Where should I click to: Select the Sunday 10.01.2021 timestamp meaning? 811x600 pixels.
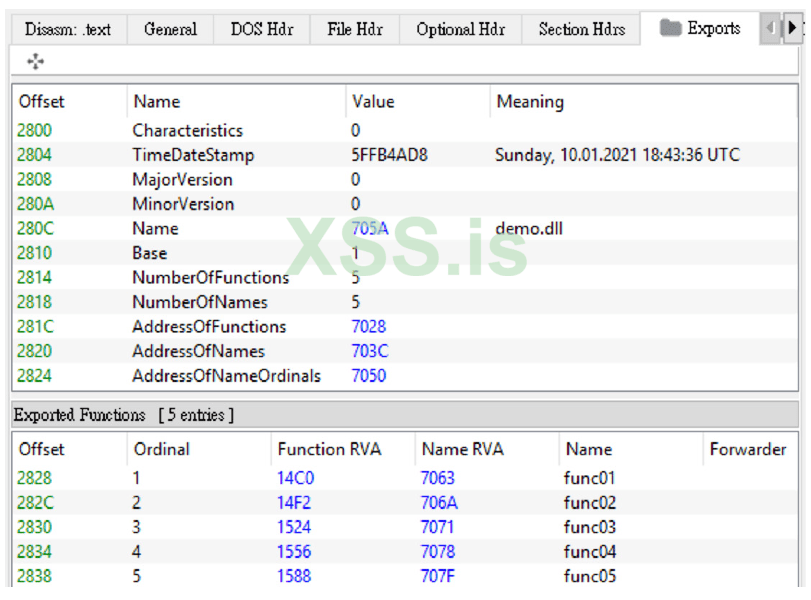(618, 155)
